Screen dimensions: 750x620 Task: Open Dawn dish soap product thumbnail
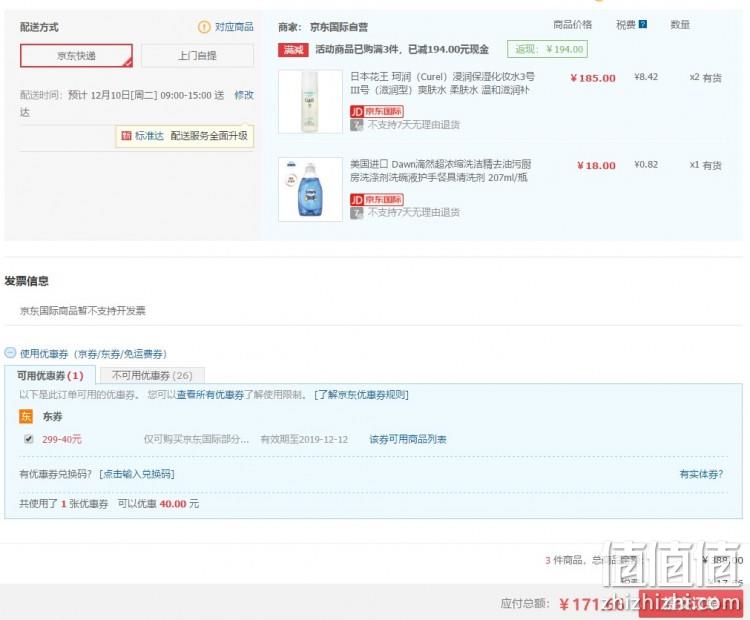point(310,189)
